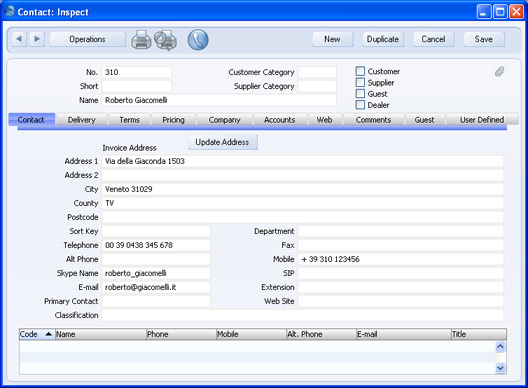Save the contact record
This screenshot has height=388, width=528.
[x=484, y=39]
